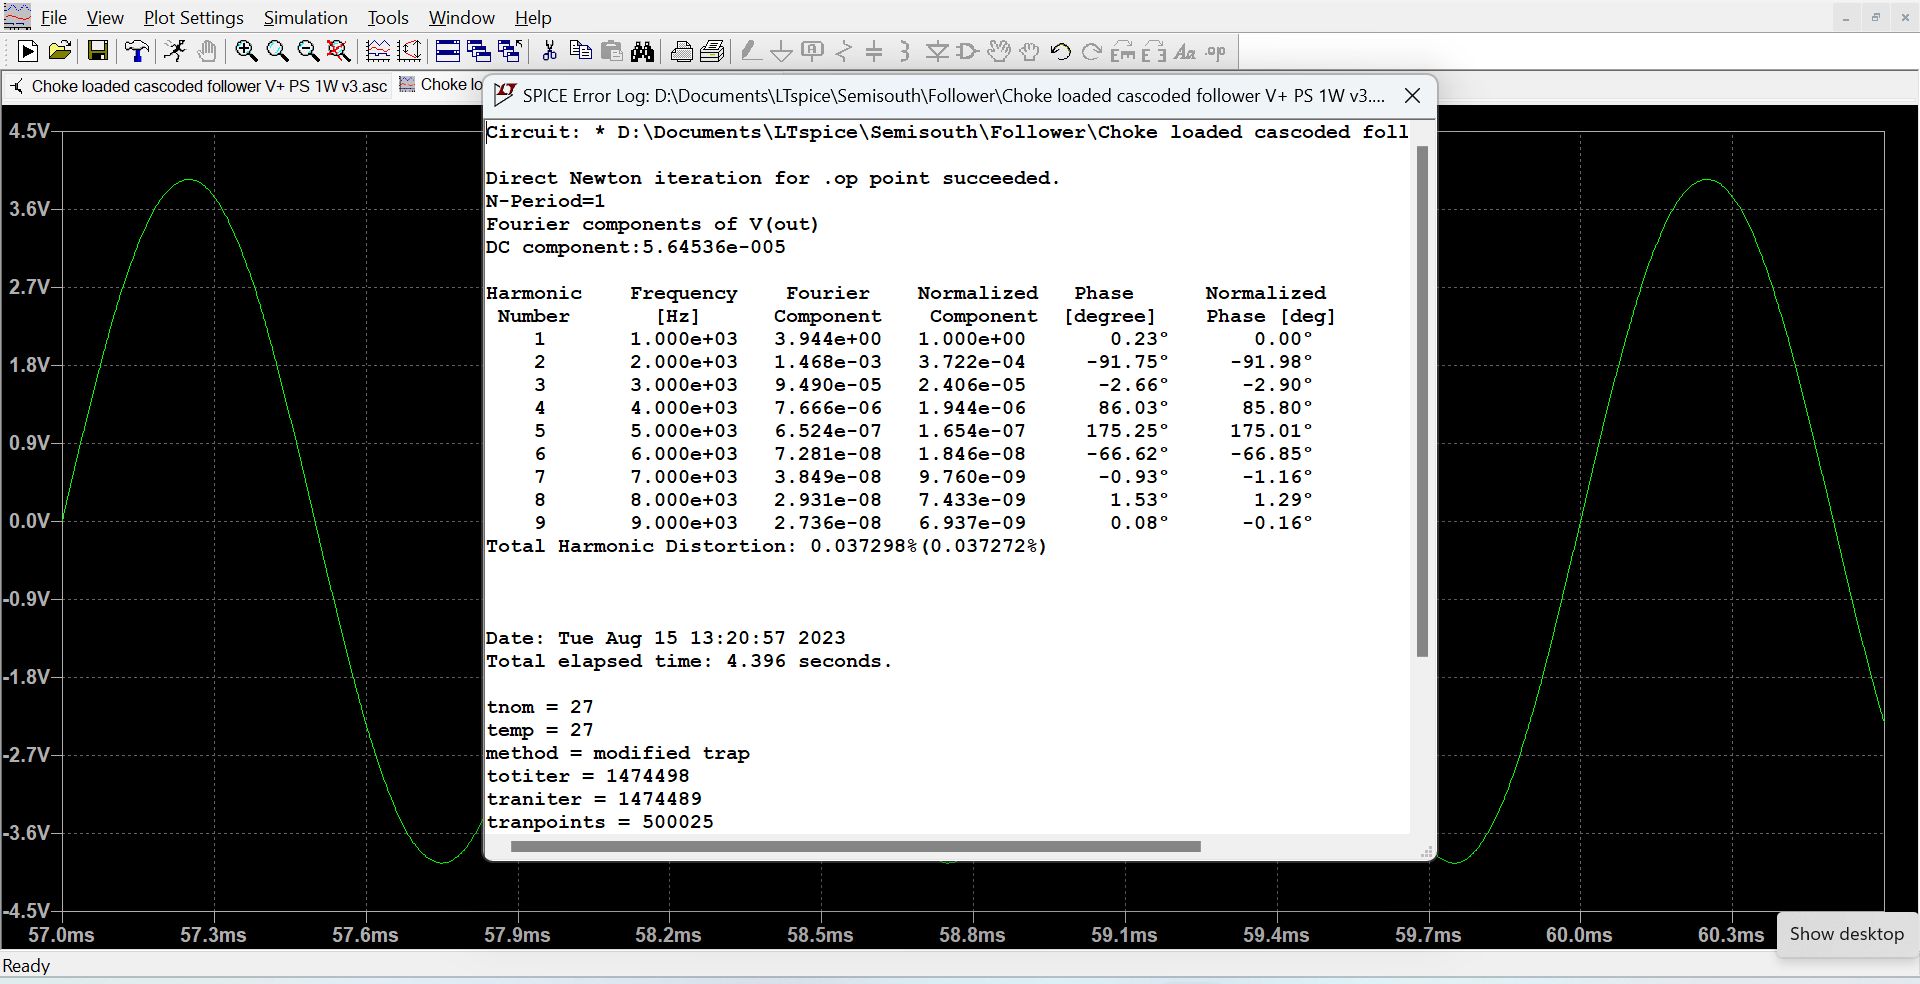This screenshot has height=984, width=1920.
Task: Click the 'tranpoints = 500025' line
Action: point(600,822)
